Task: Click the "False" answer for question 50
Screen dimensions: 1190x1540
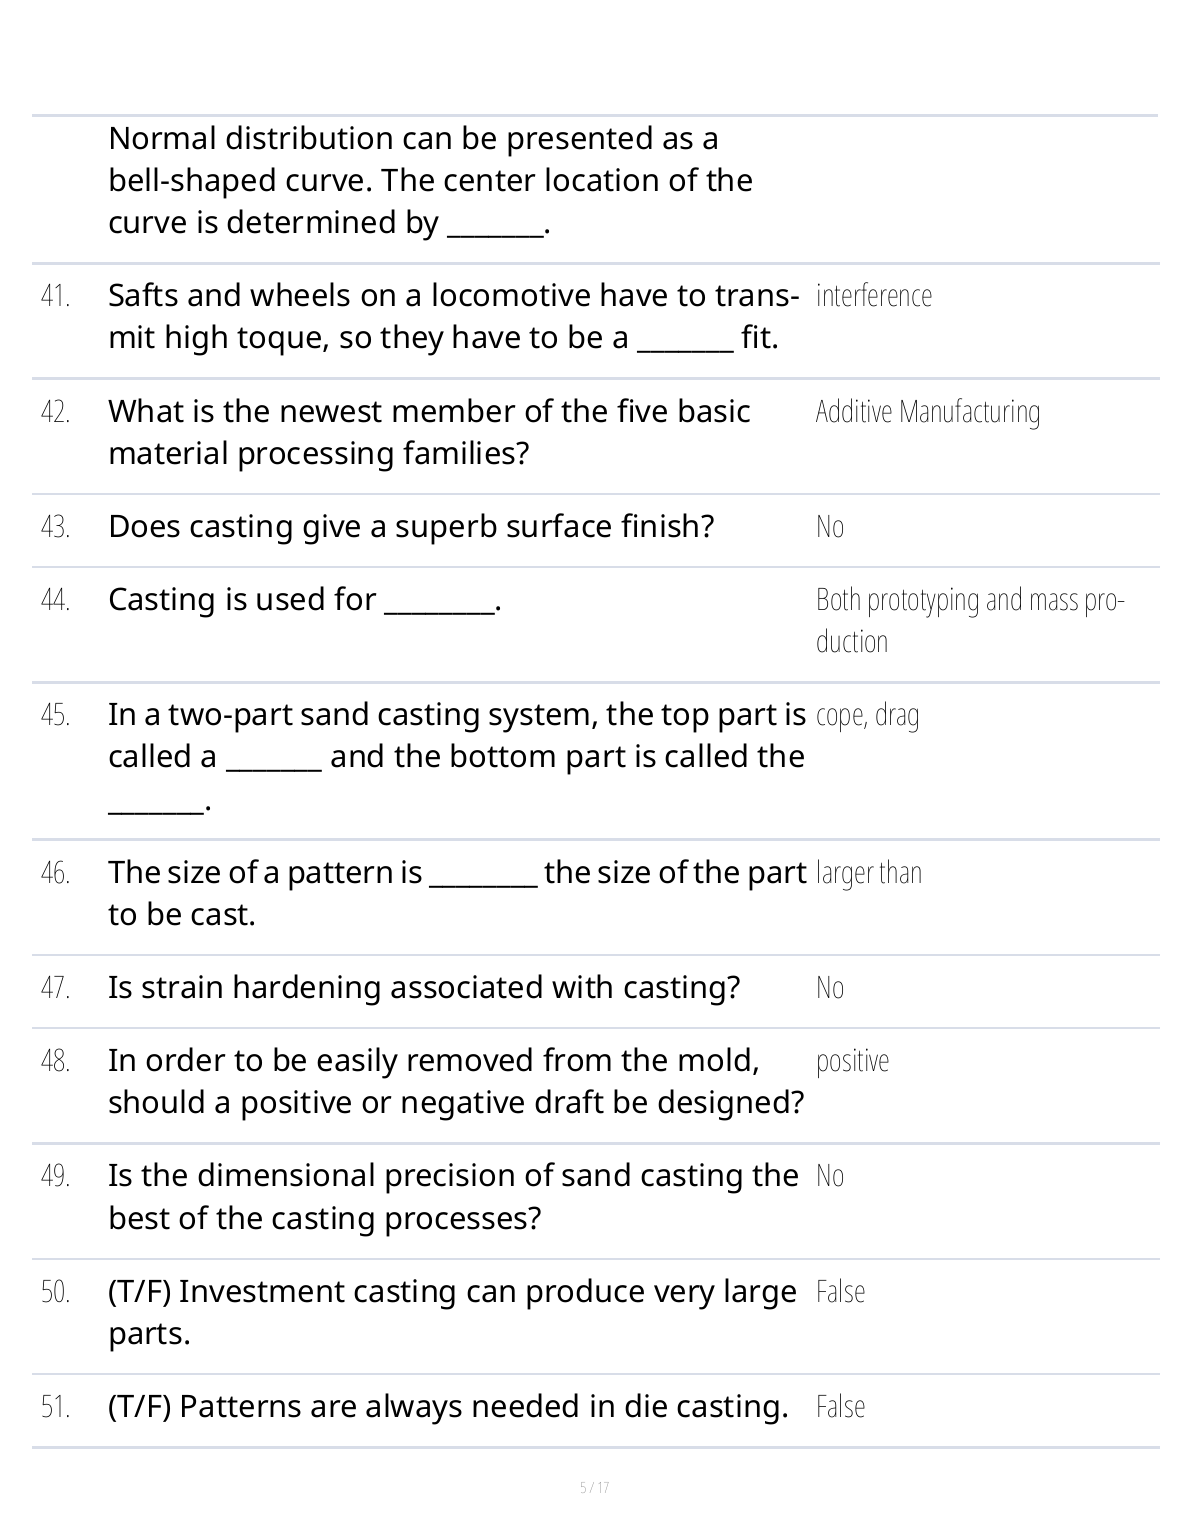Action: 840,1292
